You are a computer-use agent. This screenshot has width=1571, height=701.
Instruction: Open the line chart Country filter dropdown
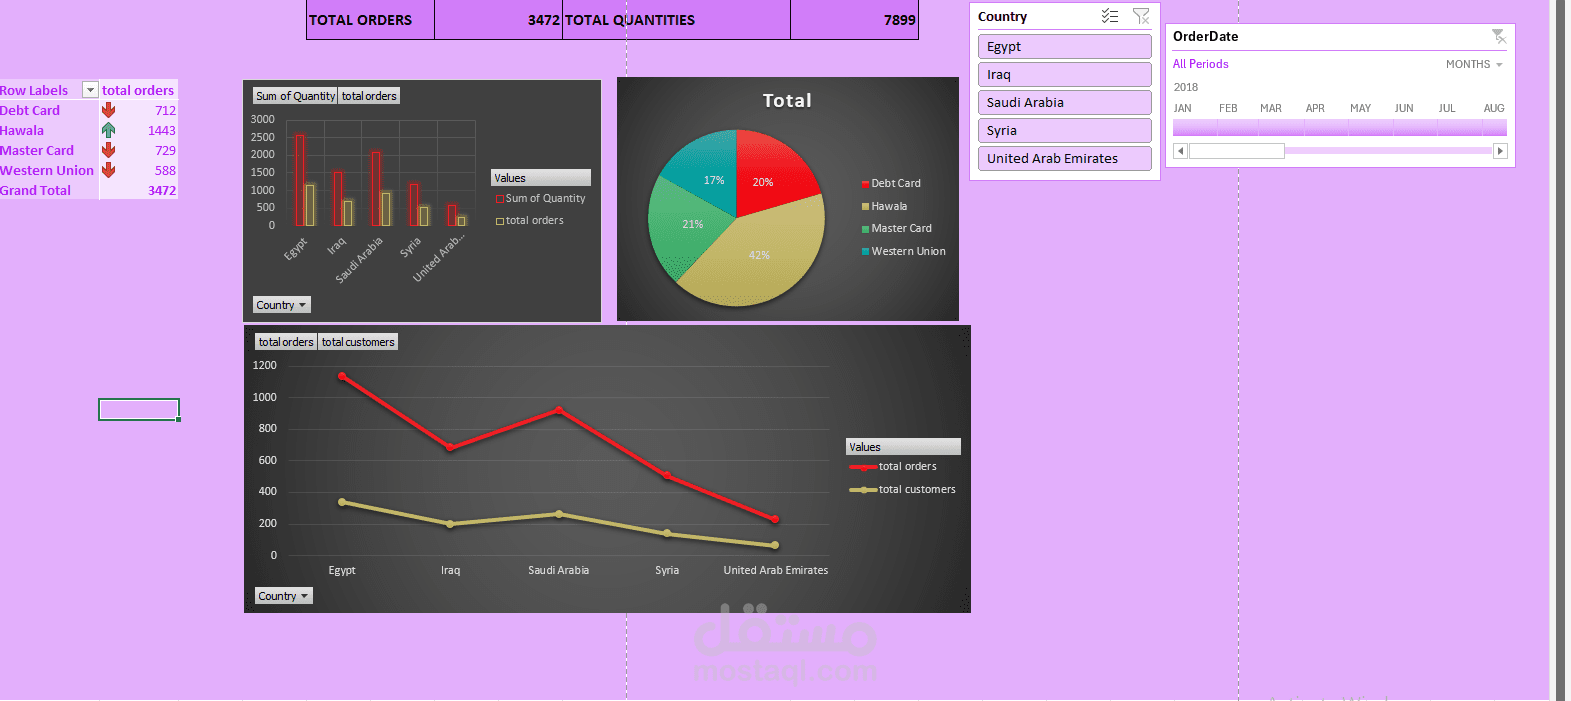[283, 596]
